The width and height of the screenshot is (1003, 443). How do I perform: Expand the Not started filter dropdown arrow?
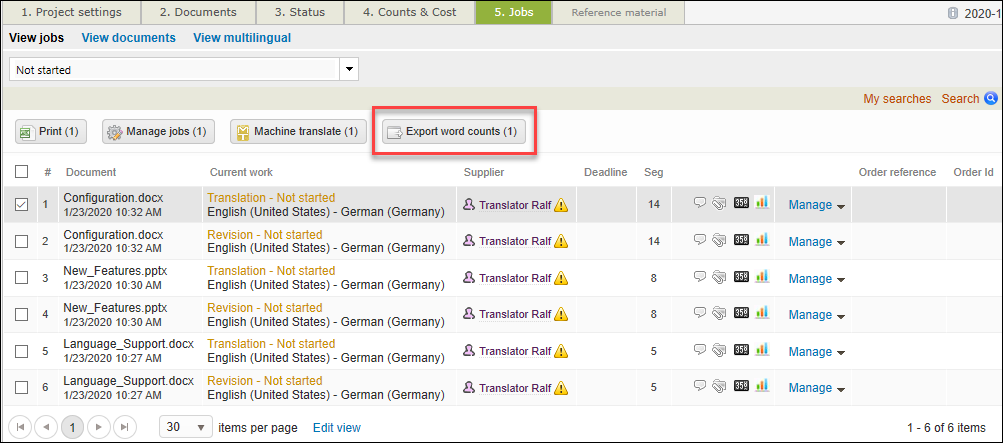pyautogui.click(x=350, y=70)
